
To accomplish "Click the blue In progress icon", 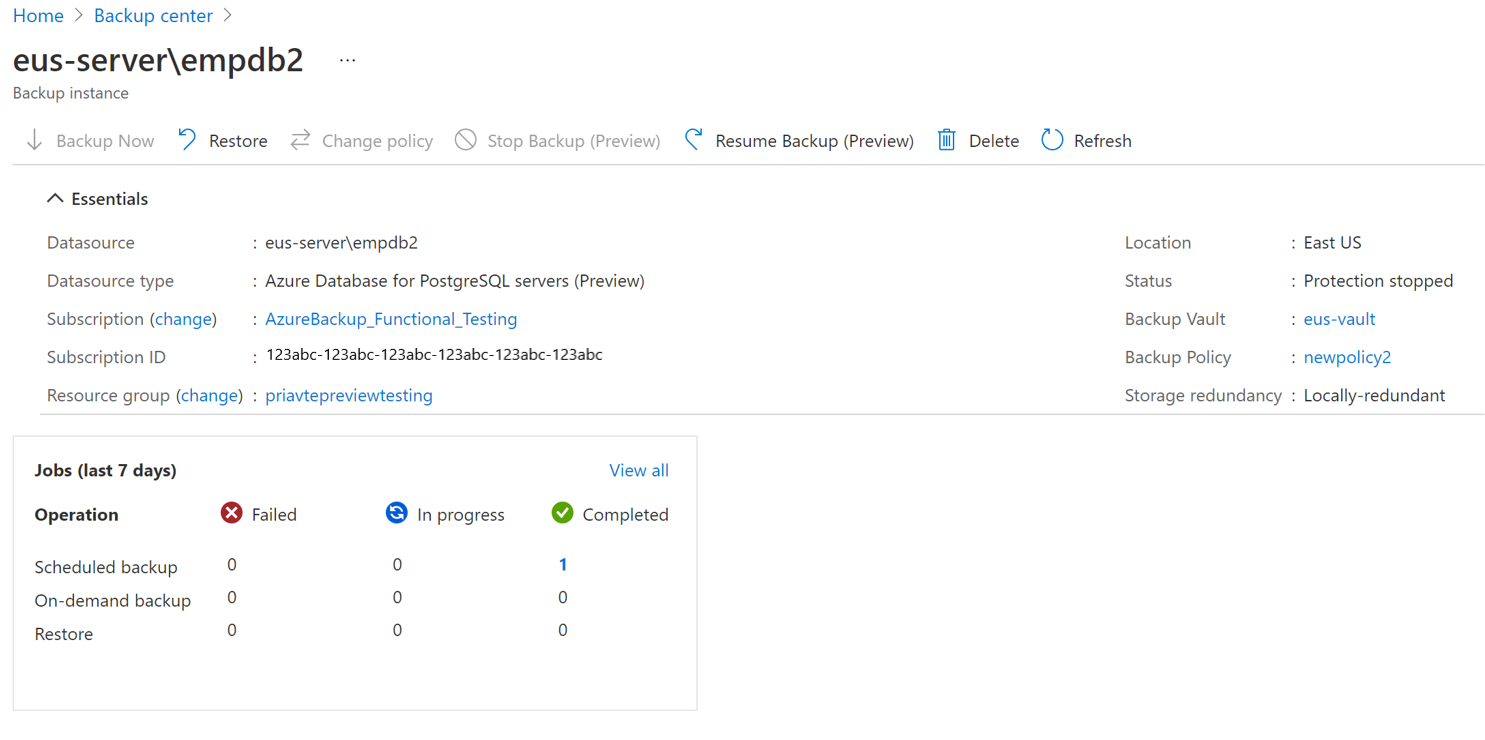I will (397, 513).
